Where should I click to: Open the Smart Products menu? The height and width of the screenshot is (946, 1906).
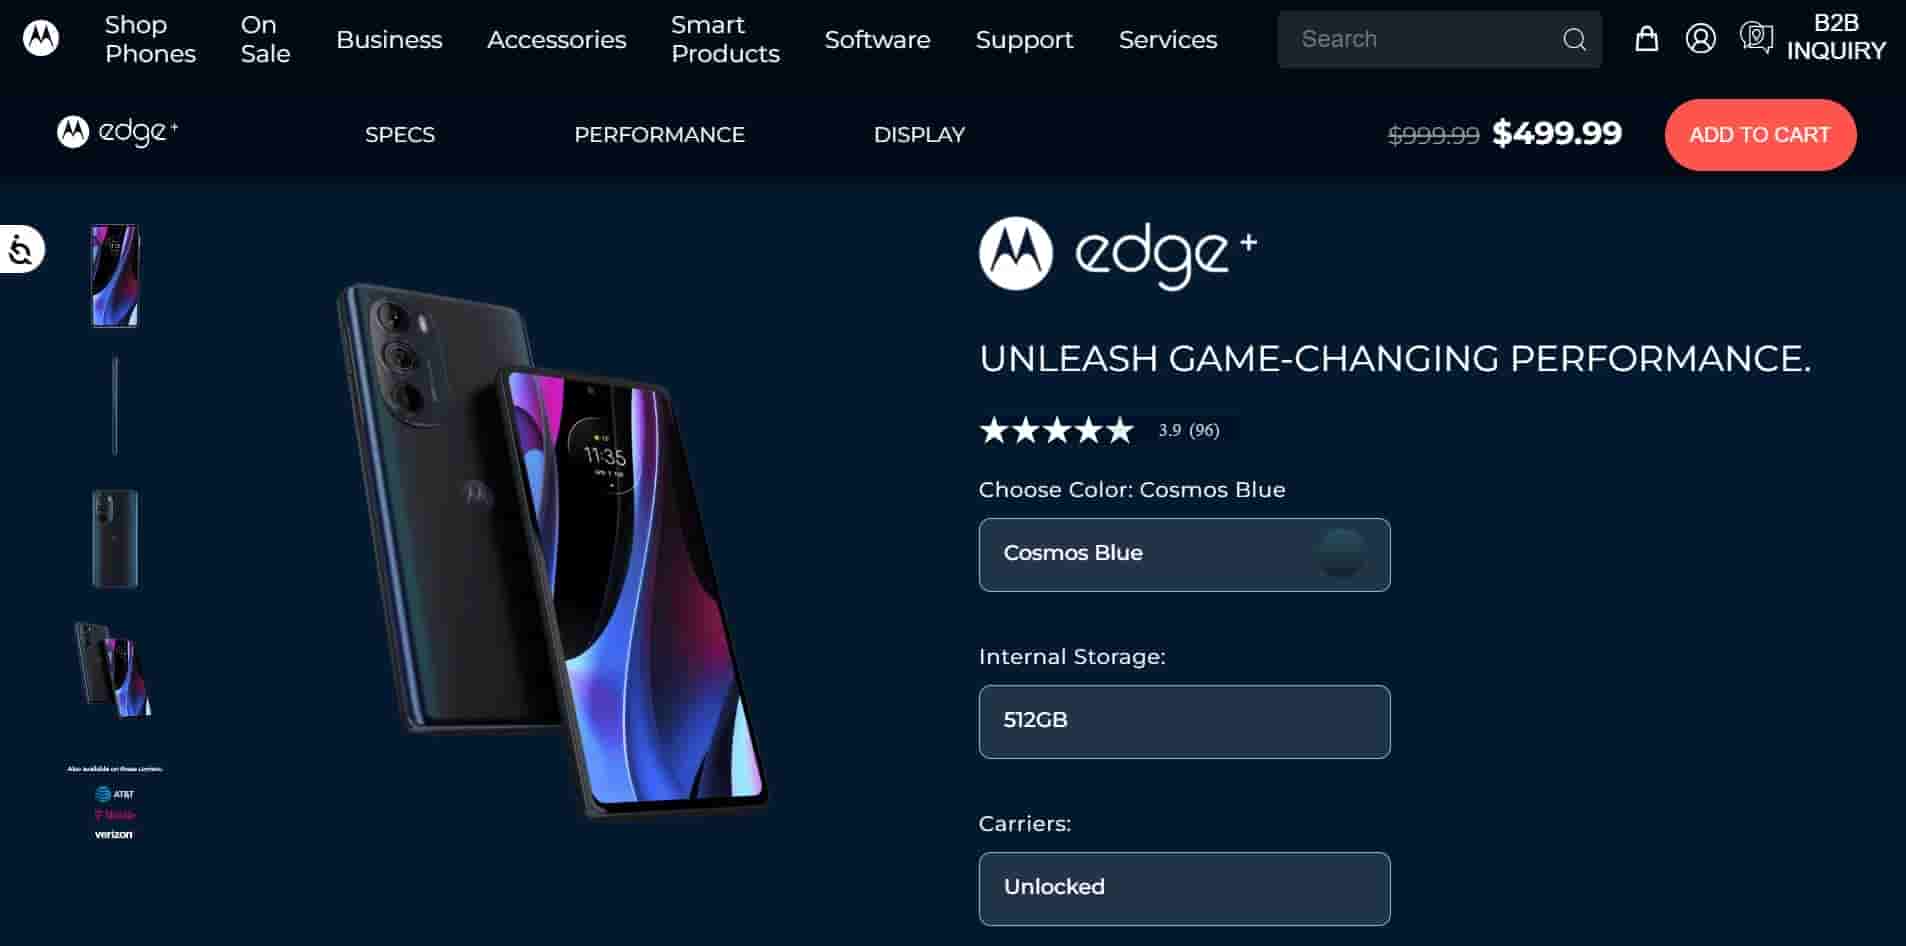[725, 39]
